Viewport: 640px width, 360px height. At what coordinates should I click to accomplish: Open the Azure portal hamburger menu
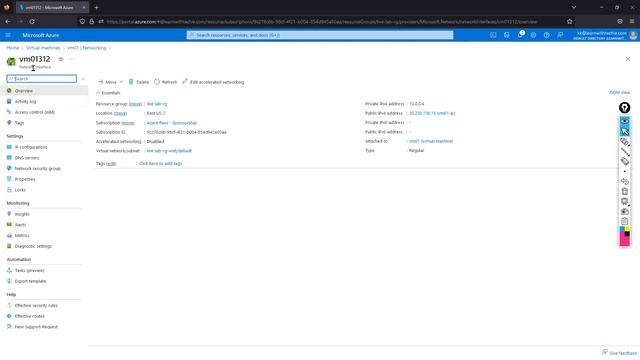tap(8, 35)
